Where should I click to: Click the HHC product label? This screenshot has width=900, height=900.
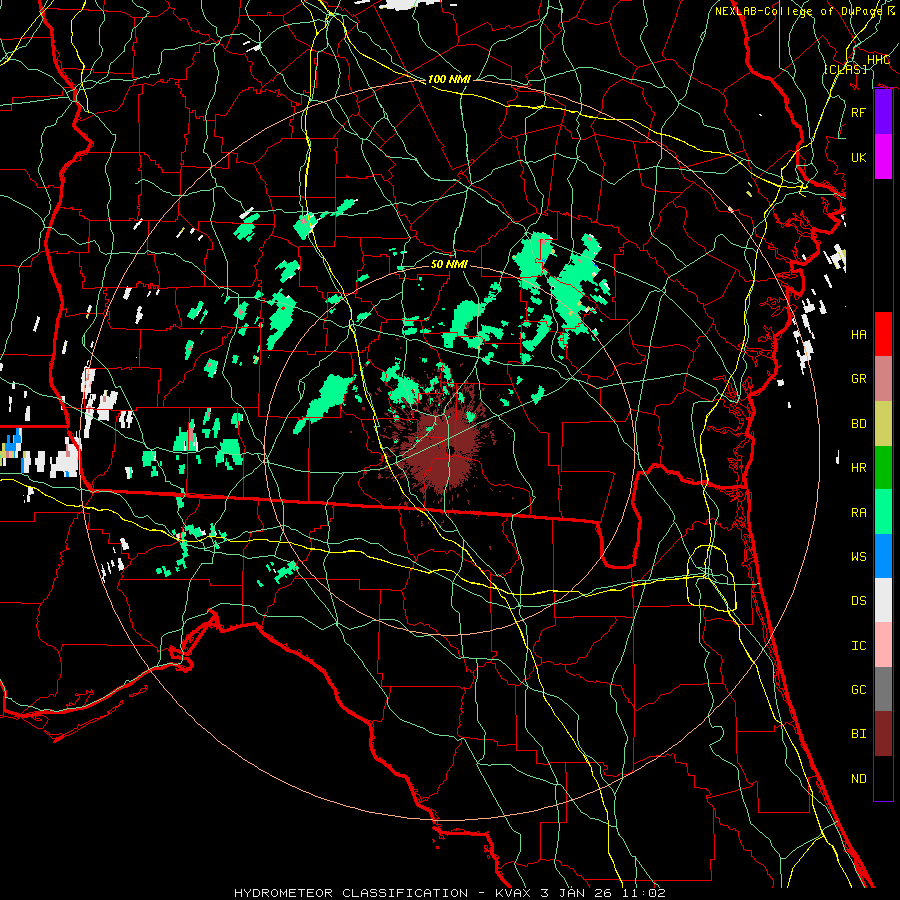(x=878, y=60)
